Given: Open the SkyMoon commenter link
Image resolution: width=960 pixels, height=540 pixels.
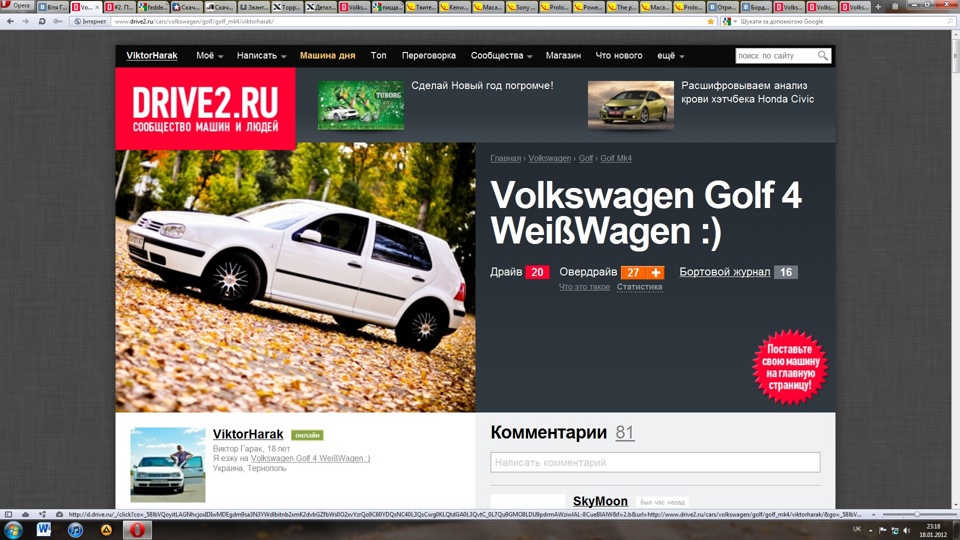Looking at the screenshot, I should click(x=600, y=501).
